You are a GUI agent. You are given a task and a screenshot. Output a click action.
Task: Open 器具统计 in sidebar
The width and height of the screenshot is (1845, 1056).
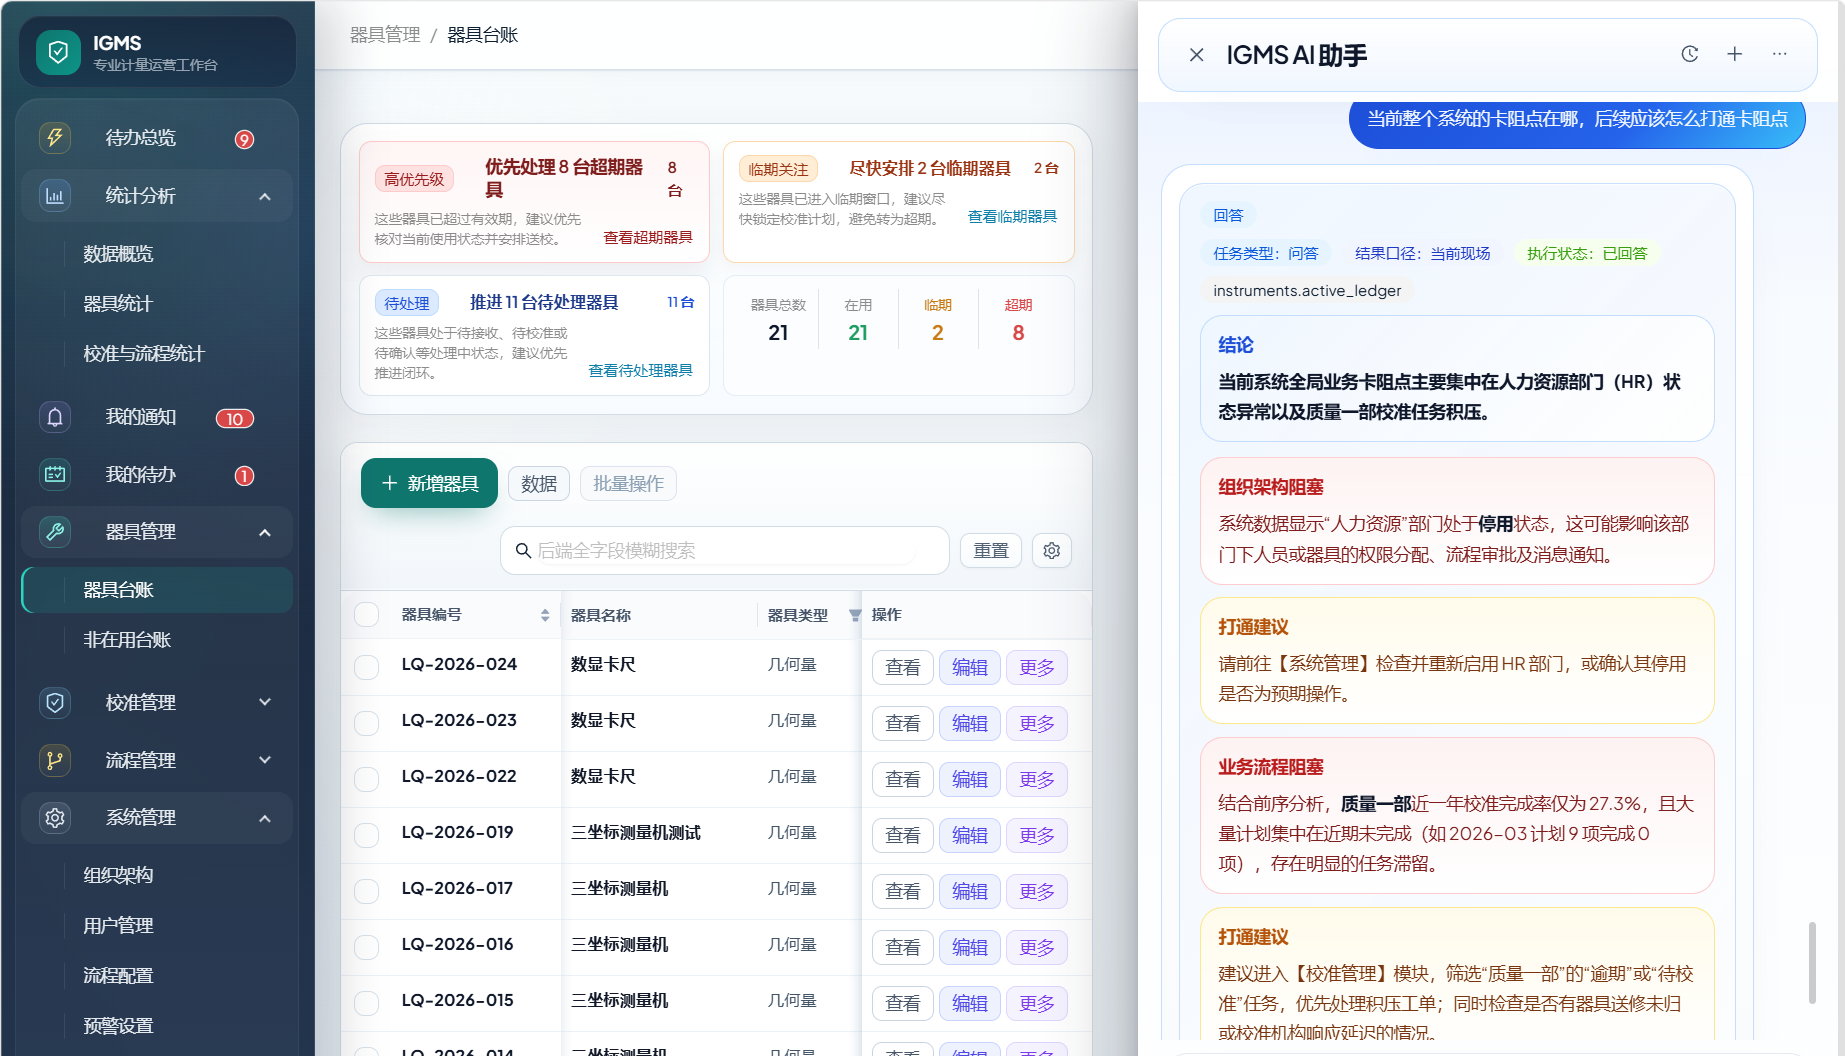pyautogui.click(x=118, y=304)
